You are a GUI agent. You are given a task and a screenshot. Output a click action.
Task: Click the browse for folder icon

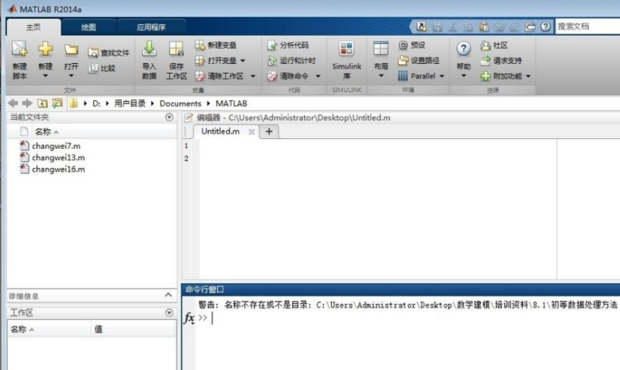(x=57, y=103)
